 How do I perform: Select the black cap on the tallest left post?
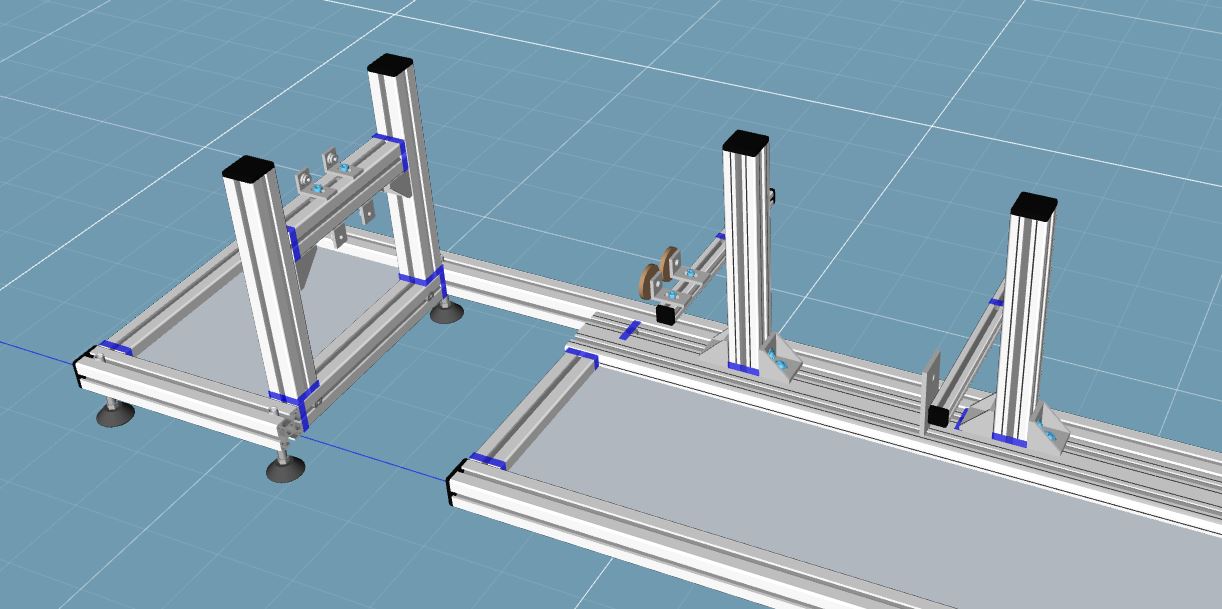click(390, 66)
